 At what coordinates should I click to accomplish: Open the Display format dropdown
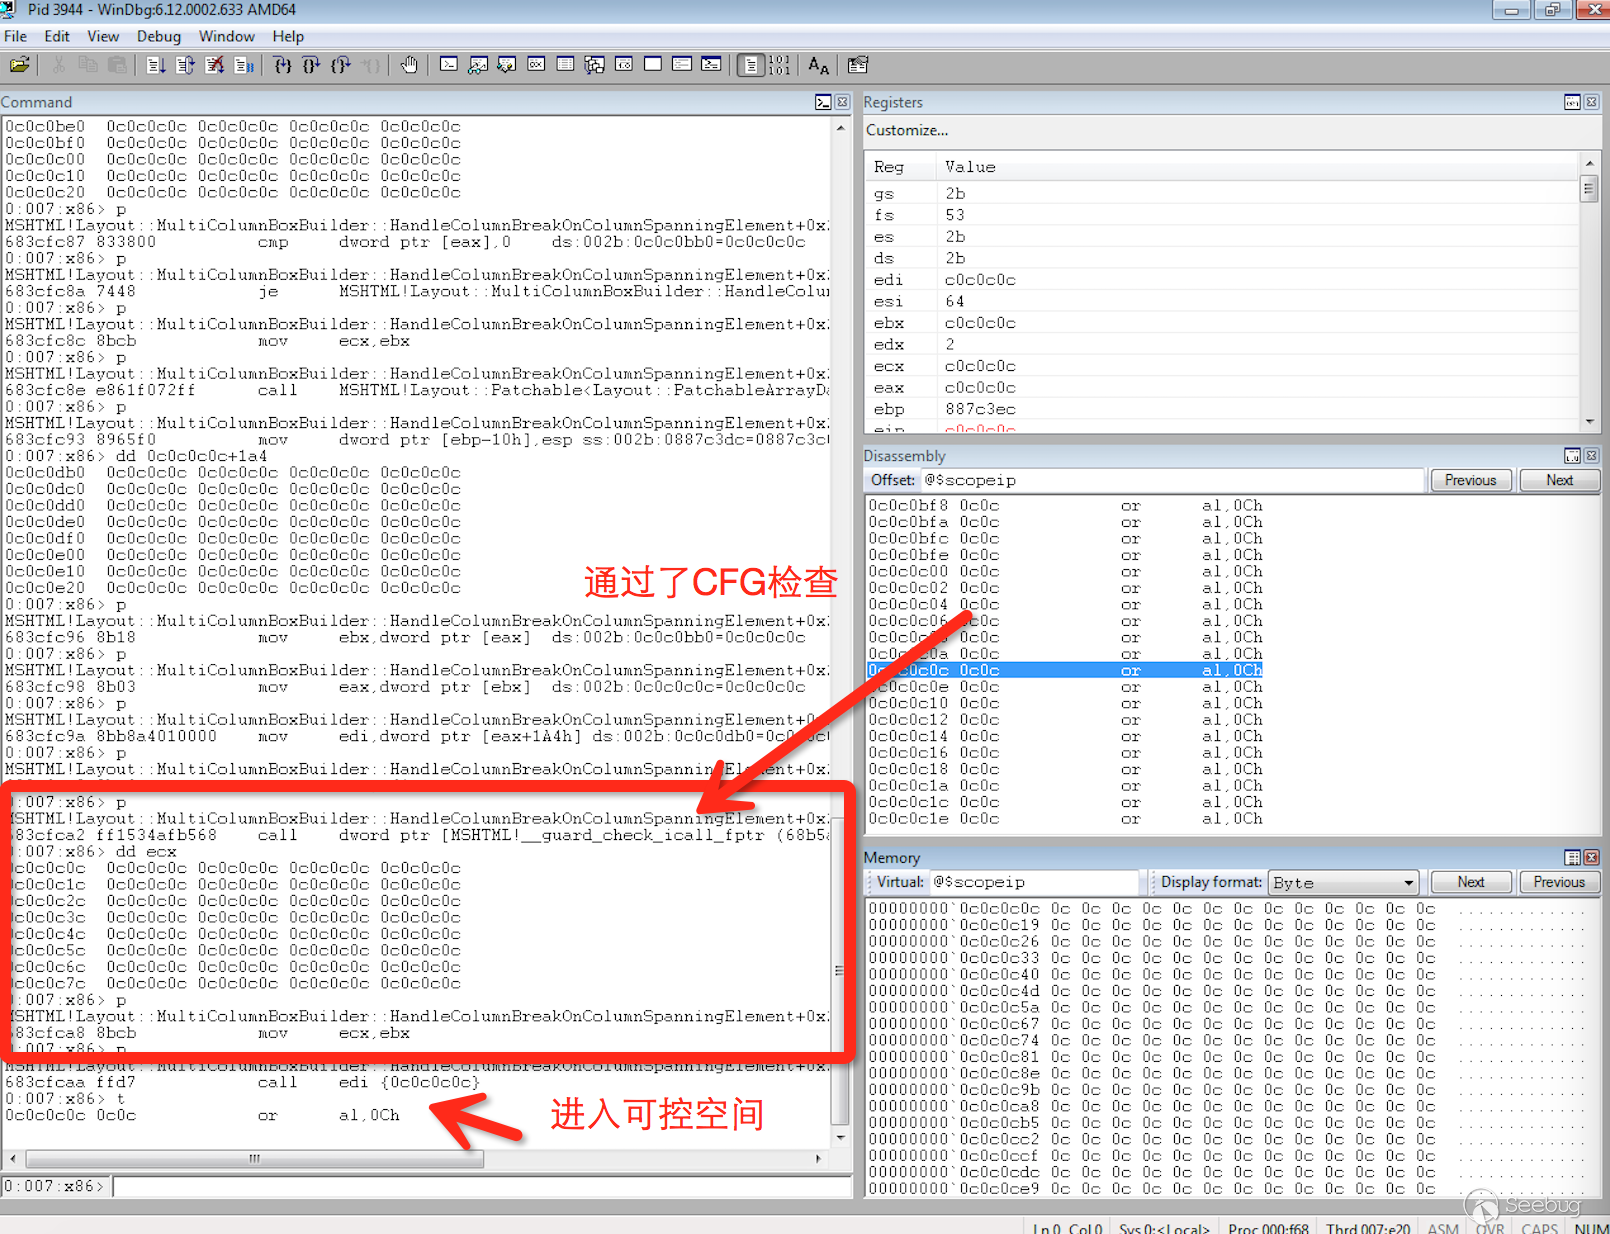coord(1408,883)
